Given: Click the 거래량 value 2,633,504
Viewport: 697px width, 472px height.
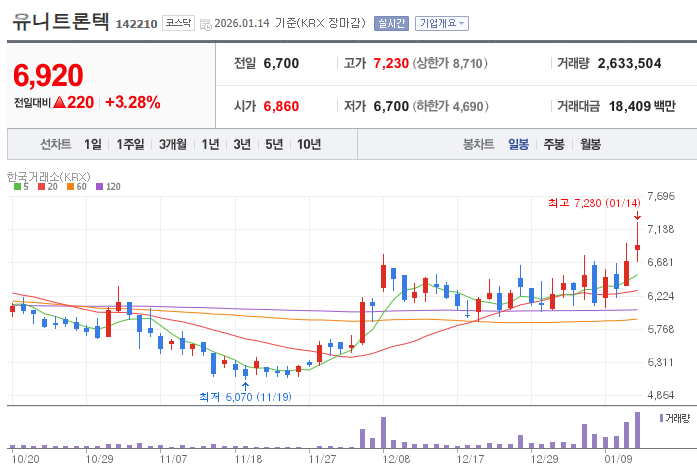Looking at the screenshot, I should click(x=629, y=64).
